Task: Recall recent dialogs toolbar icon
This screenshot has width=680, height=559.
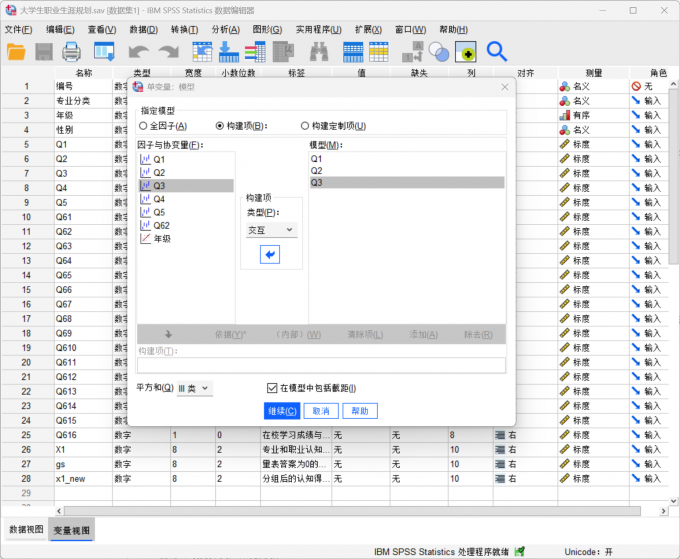Action: (104, 52)
